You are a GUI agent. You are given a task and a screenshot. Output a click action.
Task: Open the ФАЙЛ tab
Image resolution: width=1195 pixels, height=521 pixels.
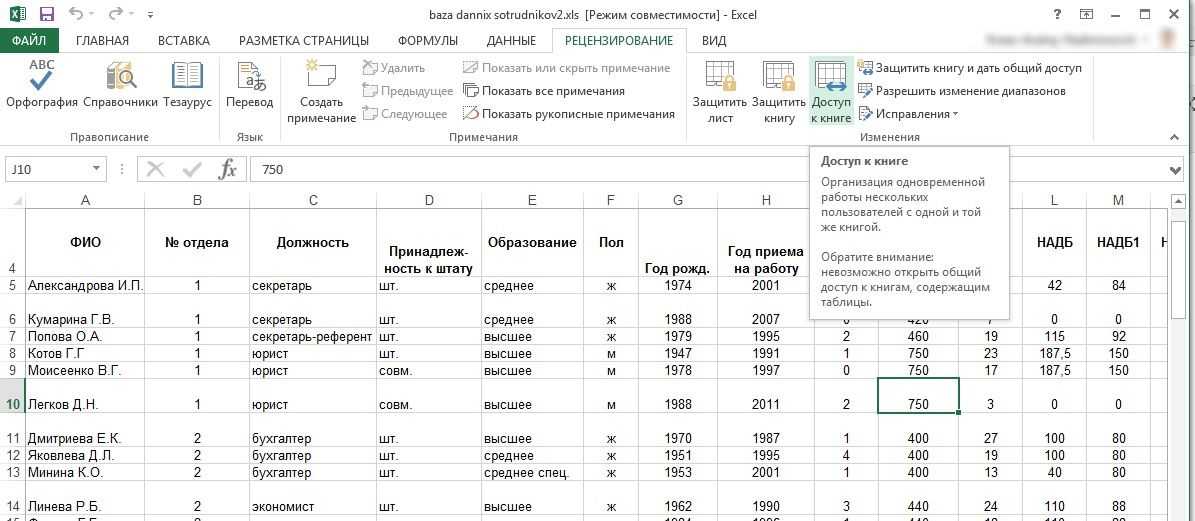coord(29,40)
